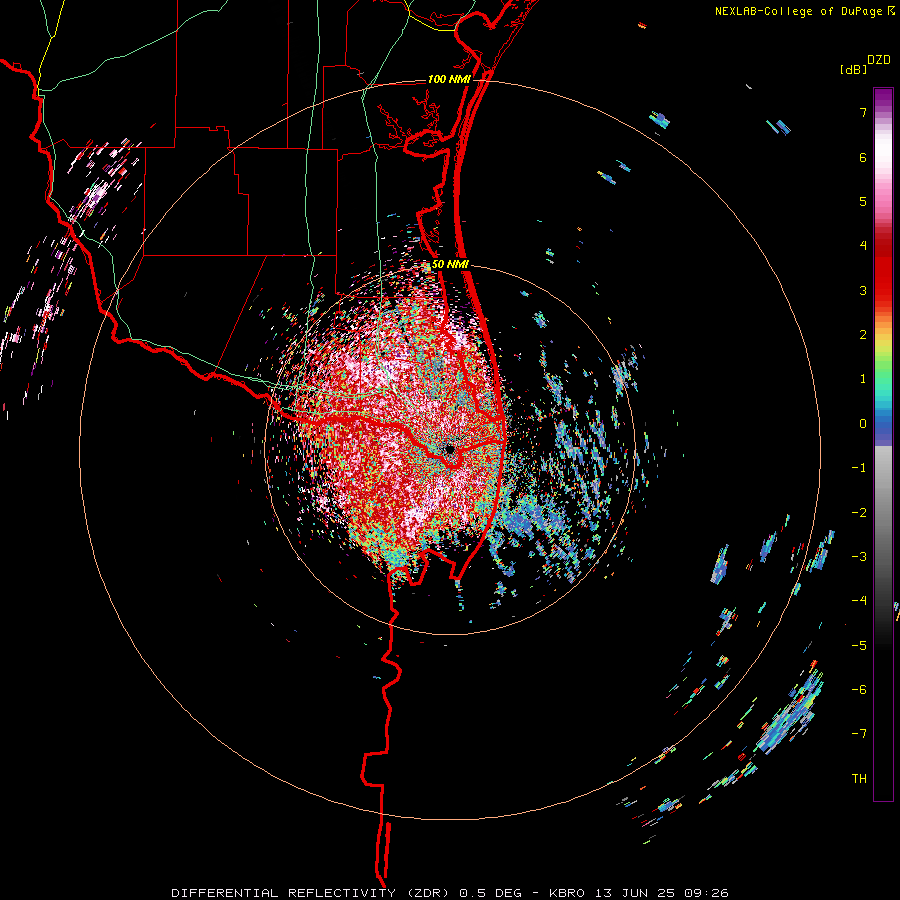Image resolution: width=900 pixels, height=900 pixels.
Task: Click the -5 value on the color scale
Action: [859, 646]
